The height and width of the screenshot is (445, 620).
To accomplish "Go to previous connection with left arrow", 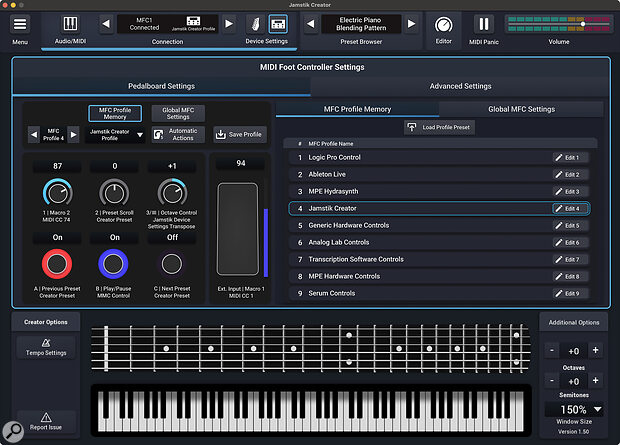I will (106, 24).
